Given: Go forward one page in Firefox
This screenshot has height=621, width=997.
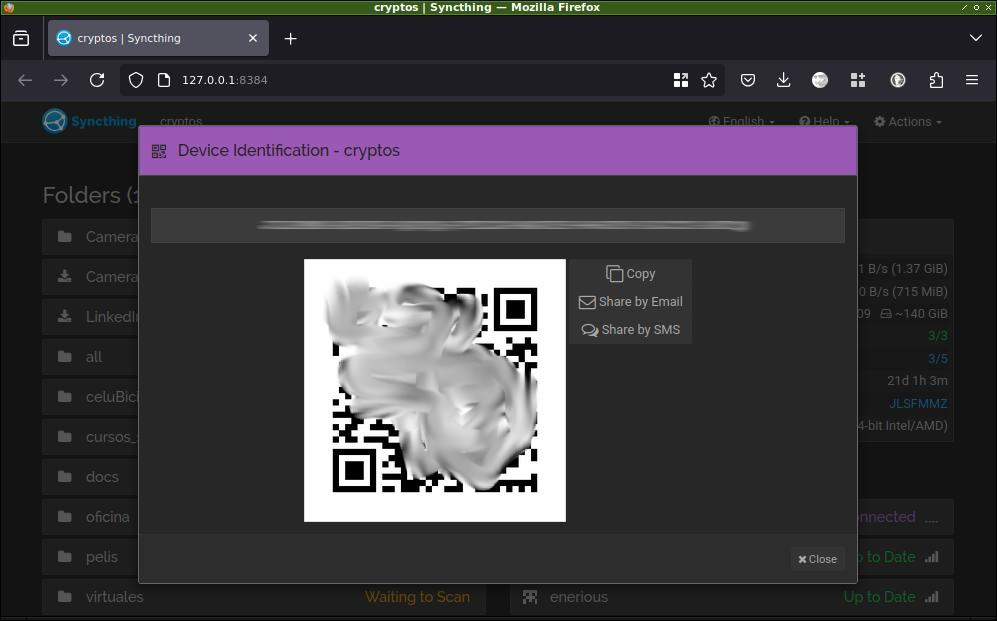Looking at the screenshot, I should 61,80.
